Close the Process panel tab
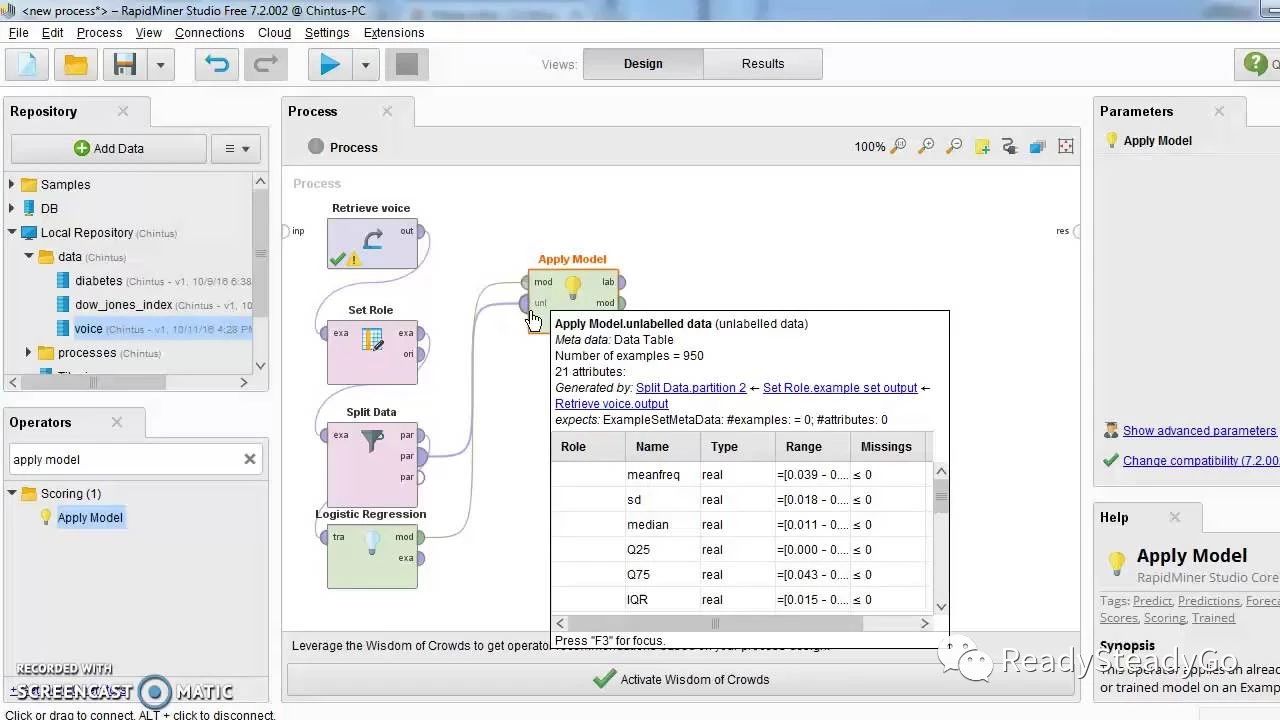This screenshot has width=1280, height=720. [x=387, y=111]
